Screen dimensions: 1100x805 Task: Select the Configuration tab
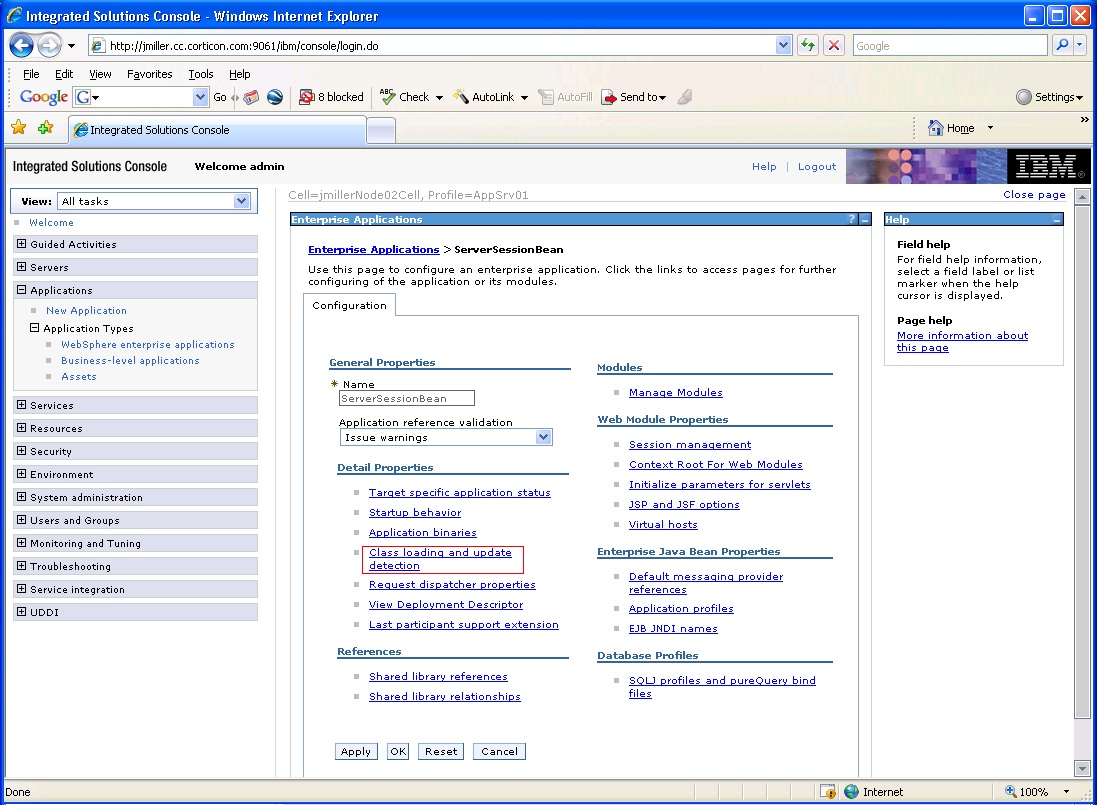coord(349,305)
